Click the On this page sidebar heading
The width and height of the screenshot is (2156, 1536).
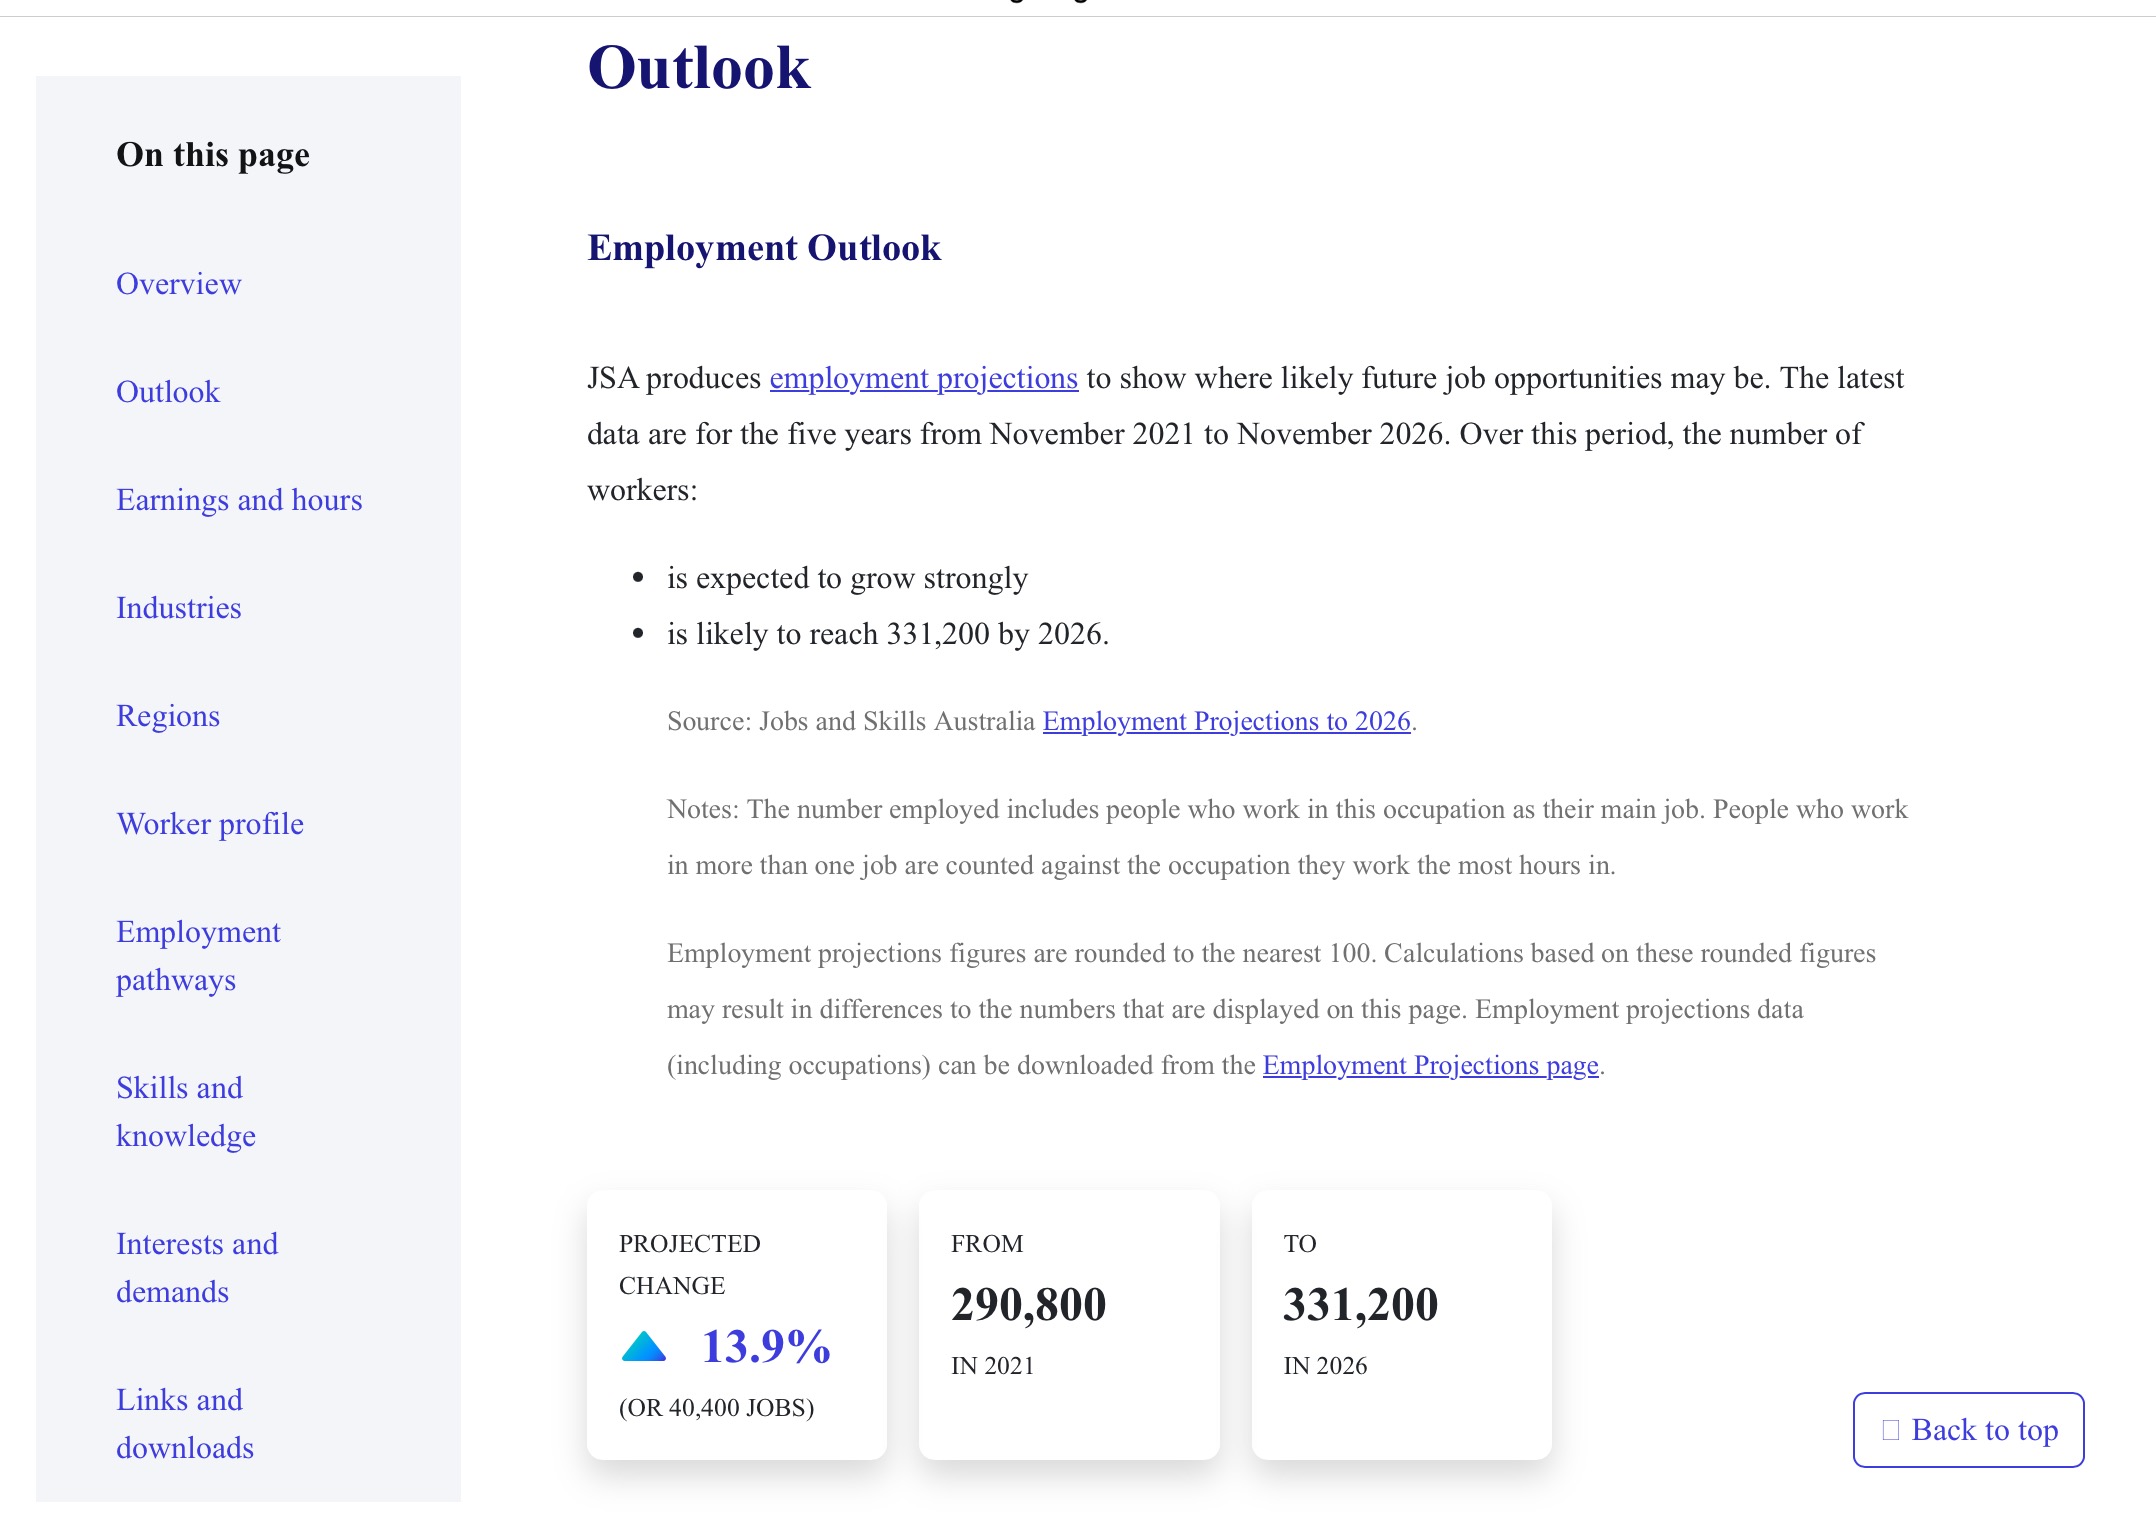point(213,155)
